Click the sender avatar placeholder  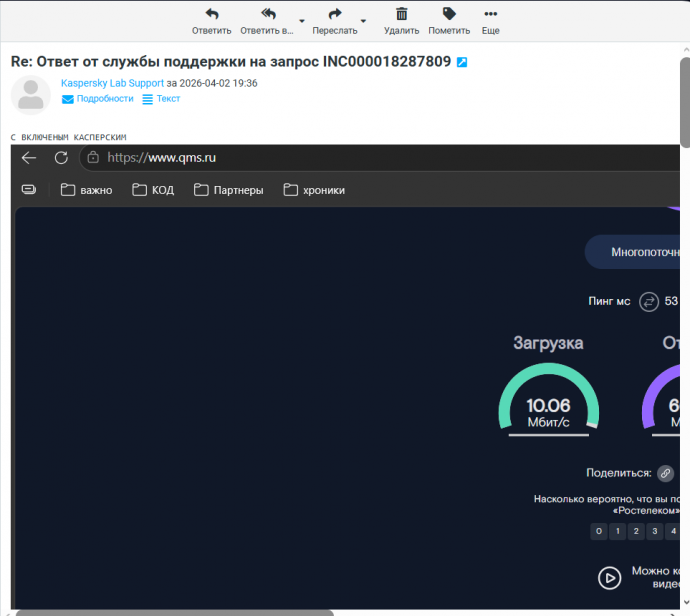click(31, 94)
